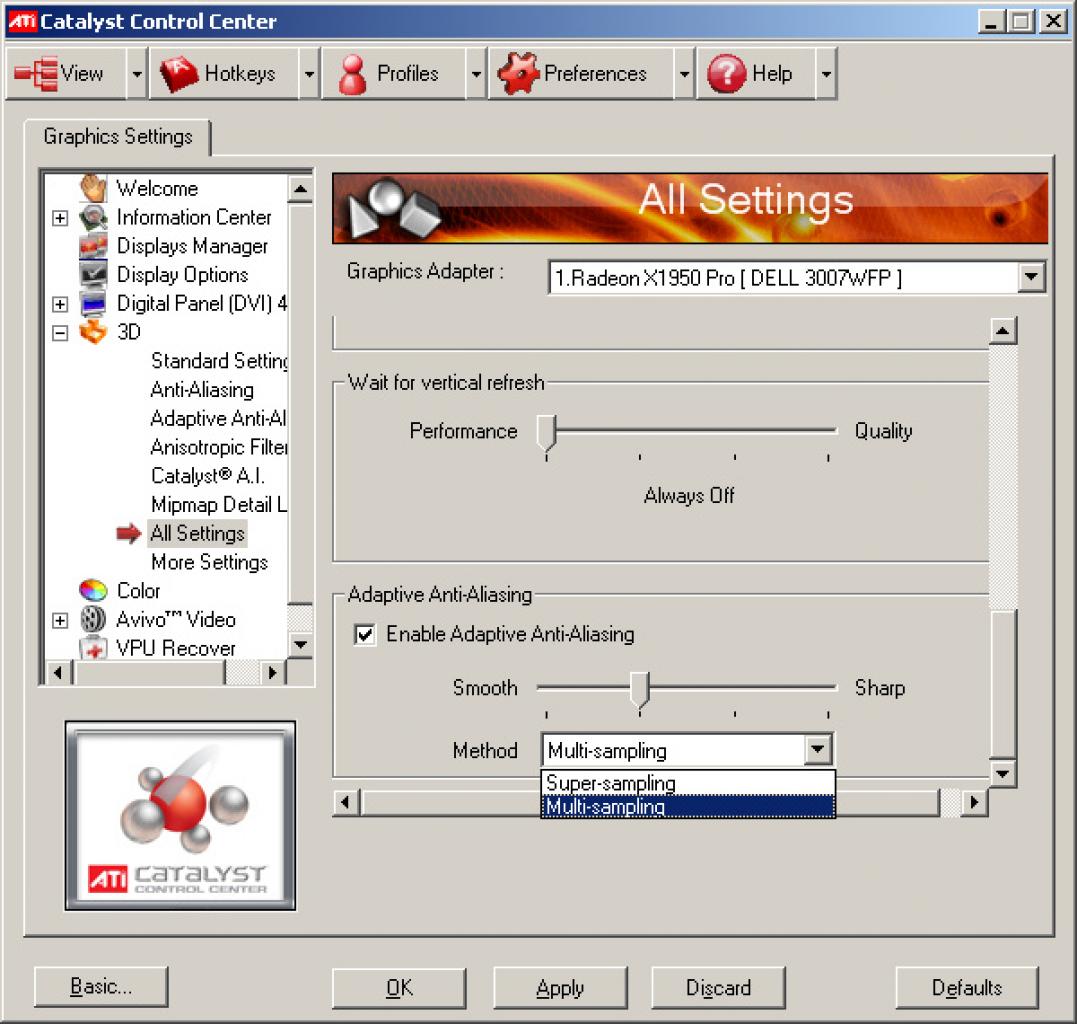Click tree scroll up arrow
Viewport: 1077px width, 1024px height.
tap(300, 189)
